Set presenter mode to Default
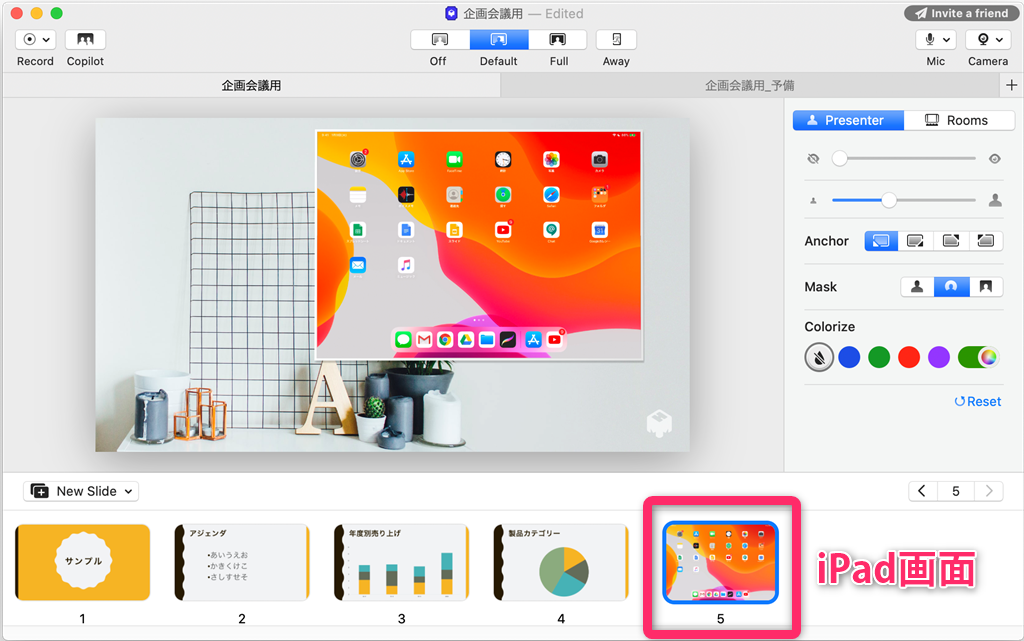 click(499, 40)
